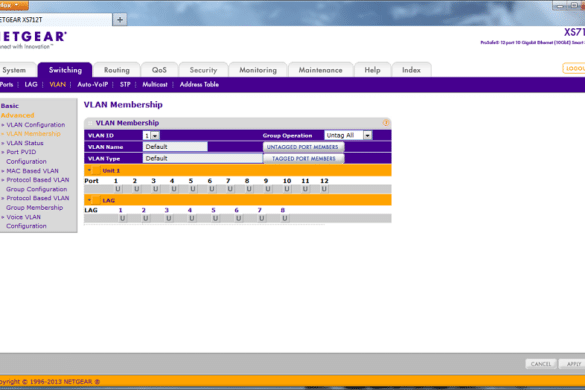Toggle membership box for port 5
This screenshot has height=390, width=585.
coord(193,189)
